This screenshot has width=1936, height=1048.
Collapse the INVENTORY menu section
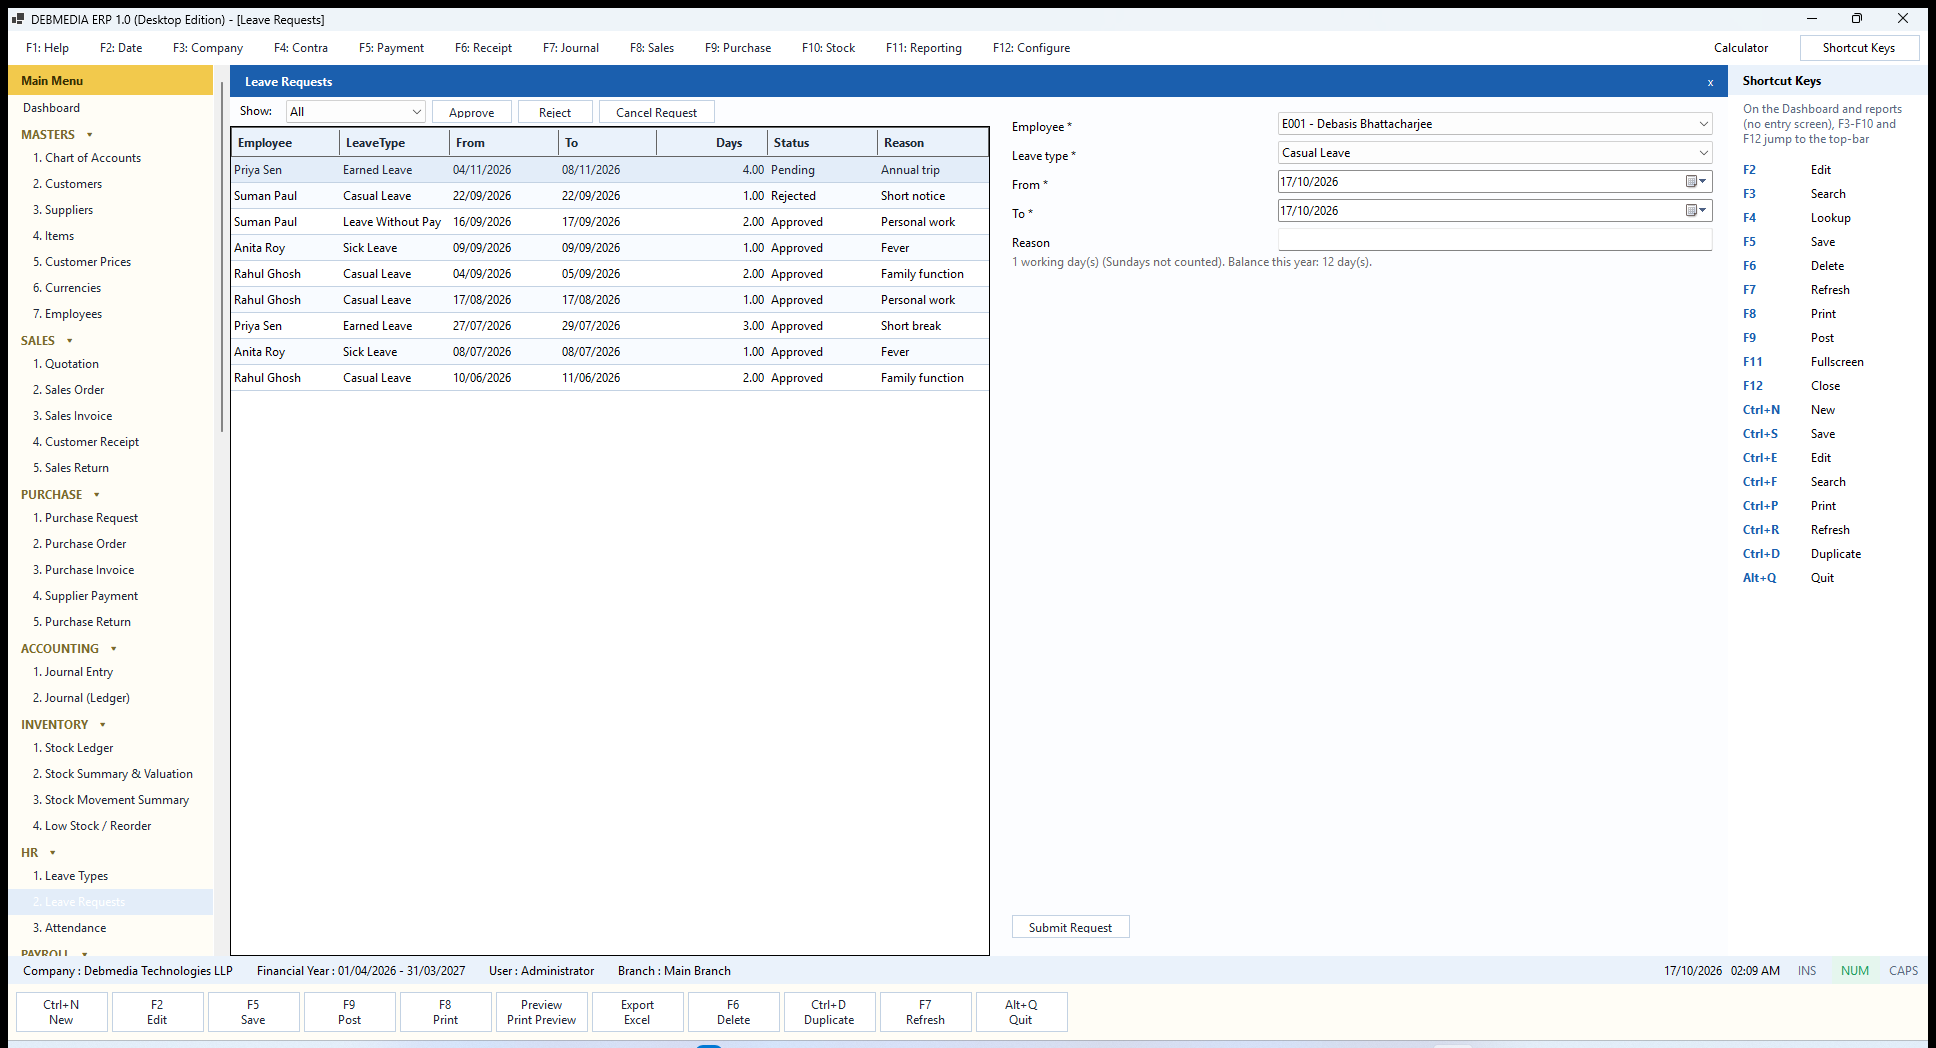tap(103, 725)
